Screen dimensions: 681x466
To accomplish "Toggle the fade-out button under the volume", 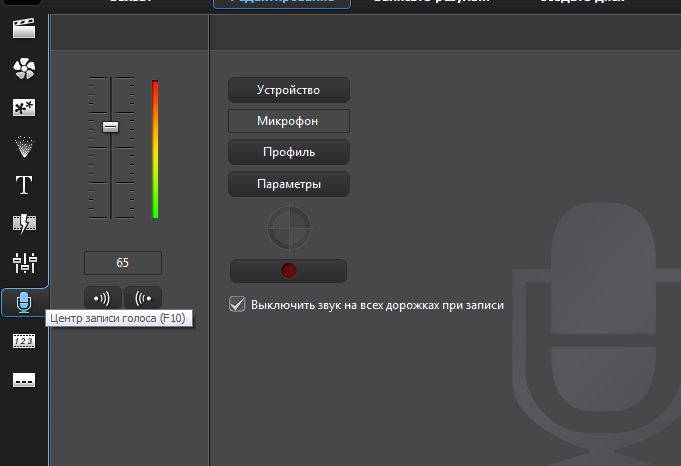I will pyautogui.click(x=143, y=298).
